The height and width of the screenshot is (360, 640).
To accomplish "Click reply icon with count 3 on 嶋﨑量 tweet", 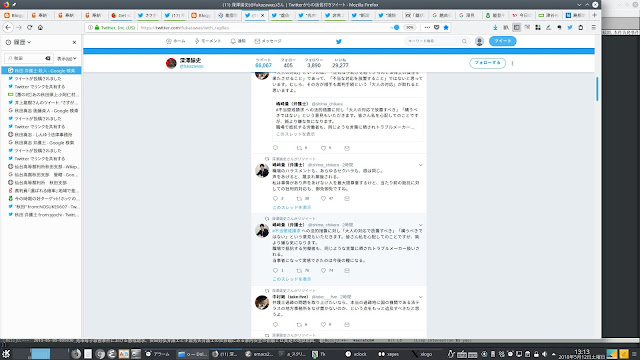I will (x=275, y=198).
